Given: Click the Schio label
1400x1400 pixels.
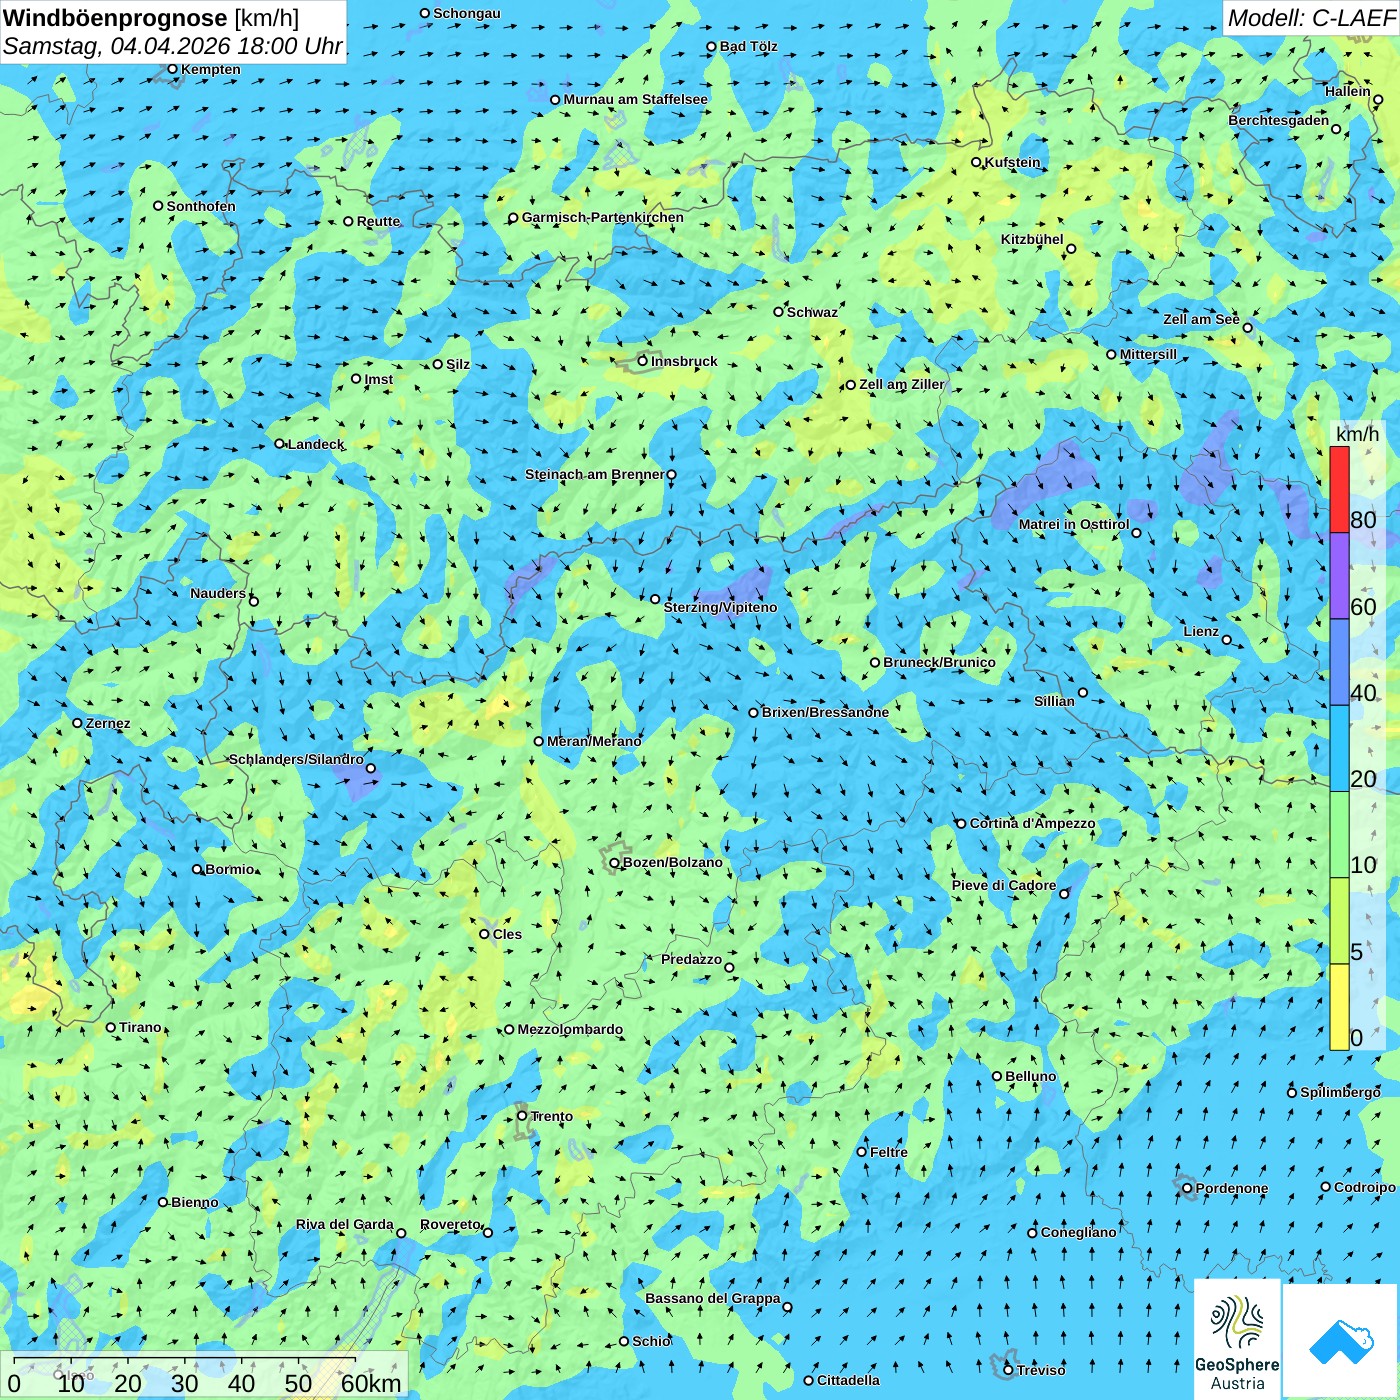Looking at the screenshot, I should pyautogui.click(x=651, y=1341).
